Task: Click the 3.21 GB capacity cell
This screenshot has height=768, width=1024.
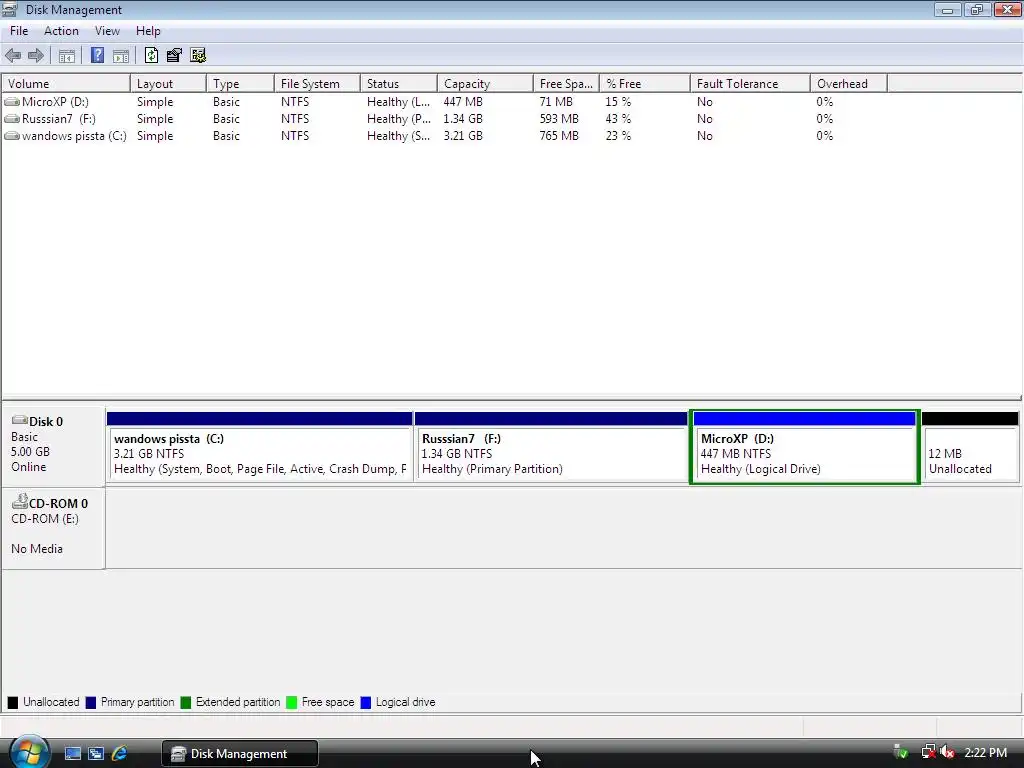Action: point(463,136)
